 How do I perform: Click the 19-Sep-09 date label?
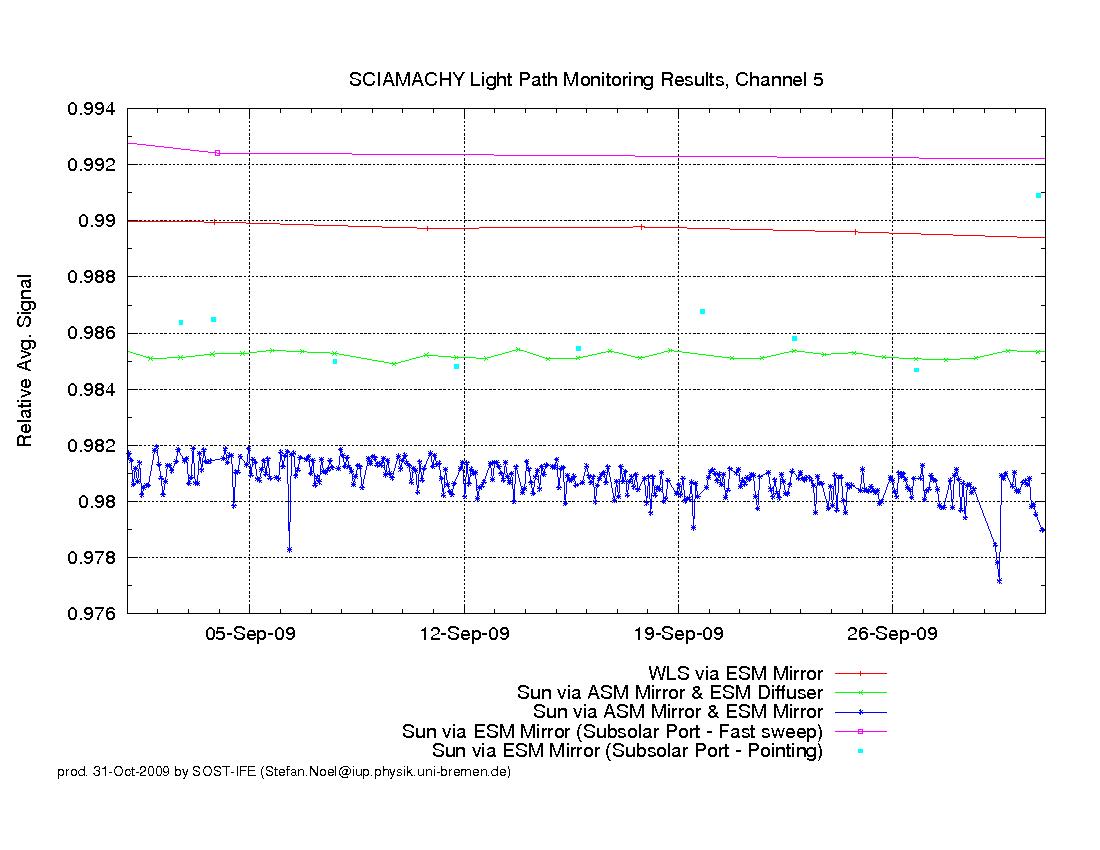tap(678, 634)
